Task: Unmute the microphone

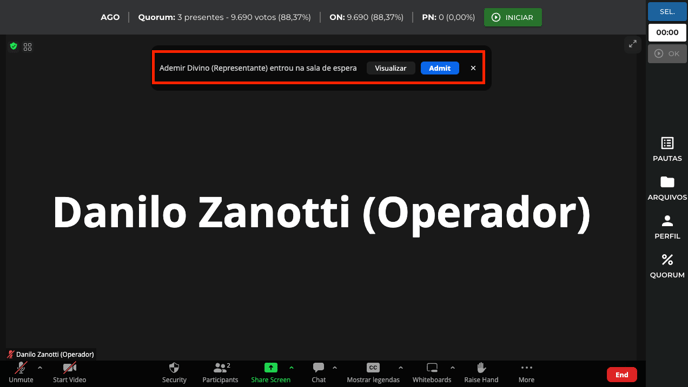Action: pos(21,373)
